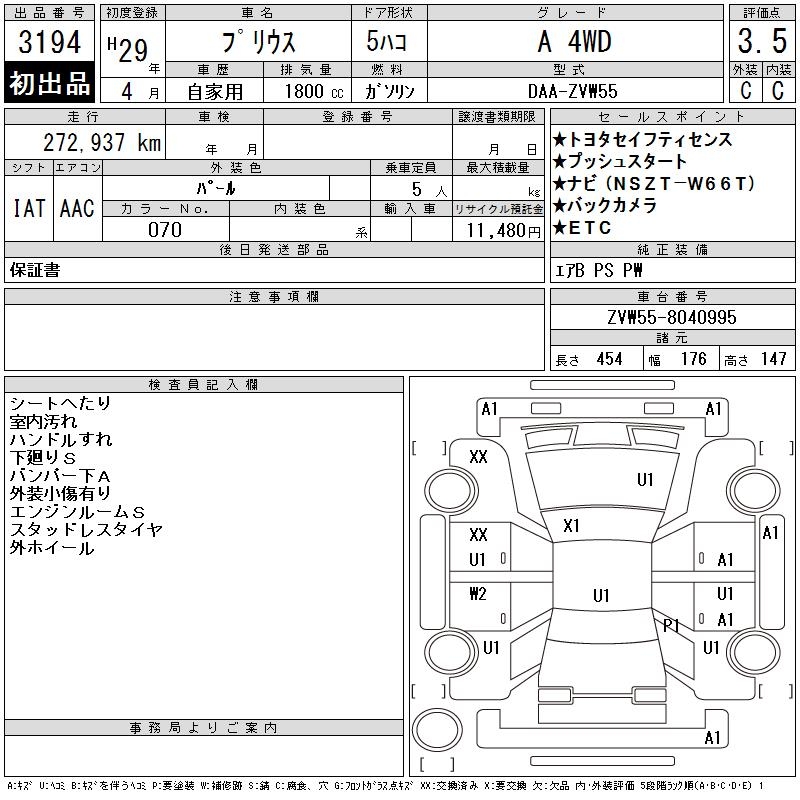Click the 初出品 black badge

click(49, 83)
